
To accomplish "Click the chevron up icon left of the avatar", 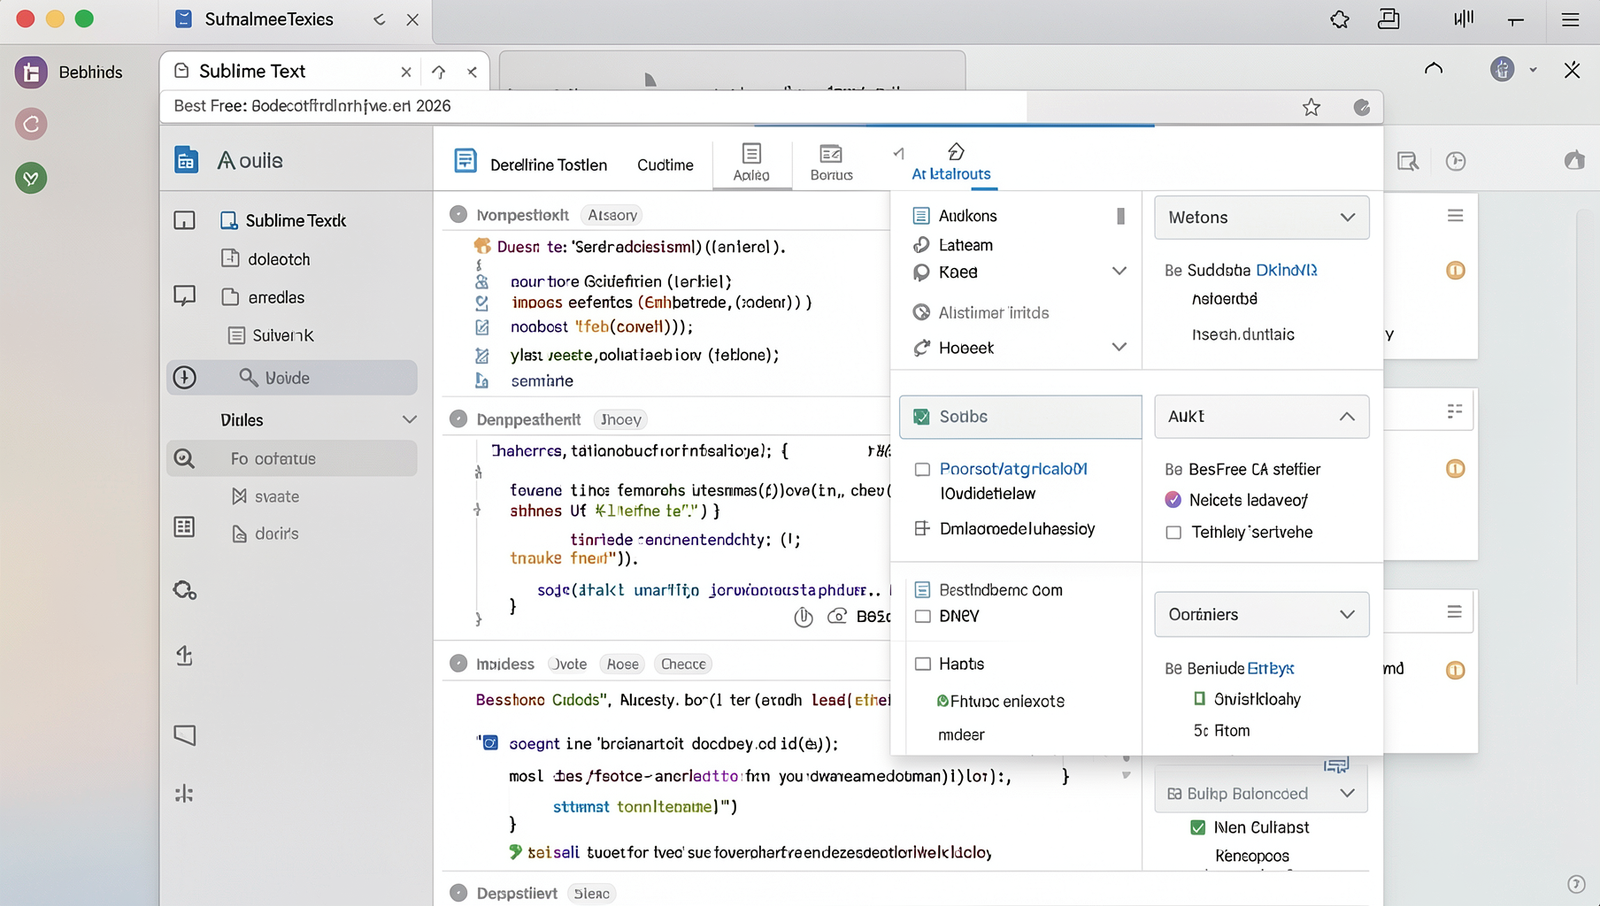I will tap(1434, 69).
